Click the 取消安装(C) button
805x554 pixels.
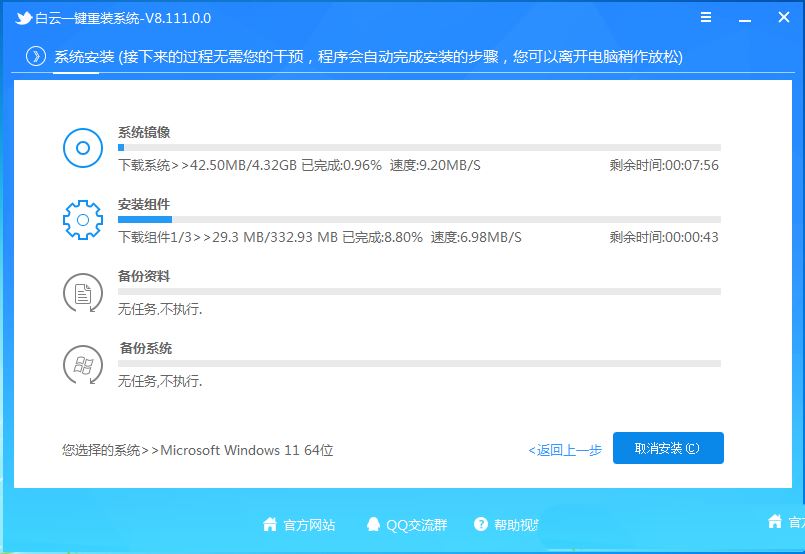point(668,448)
